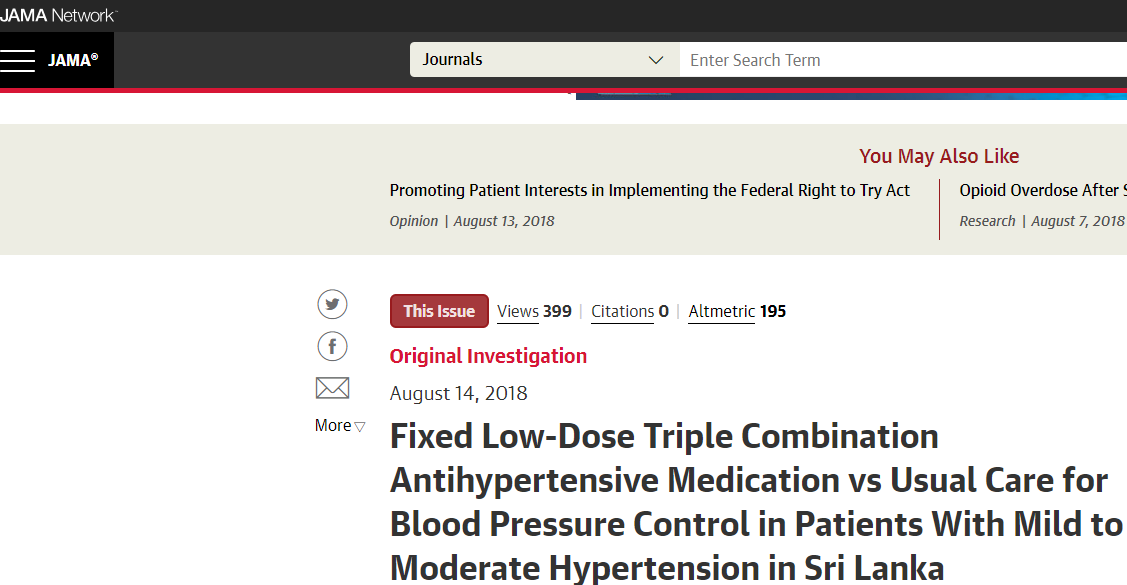This screenshot has height=585, width=1127.
Task: Share article via Twitter icon
Action: (332, 304)
